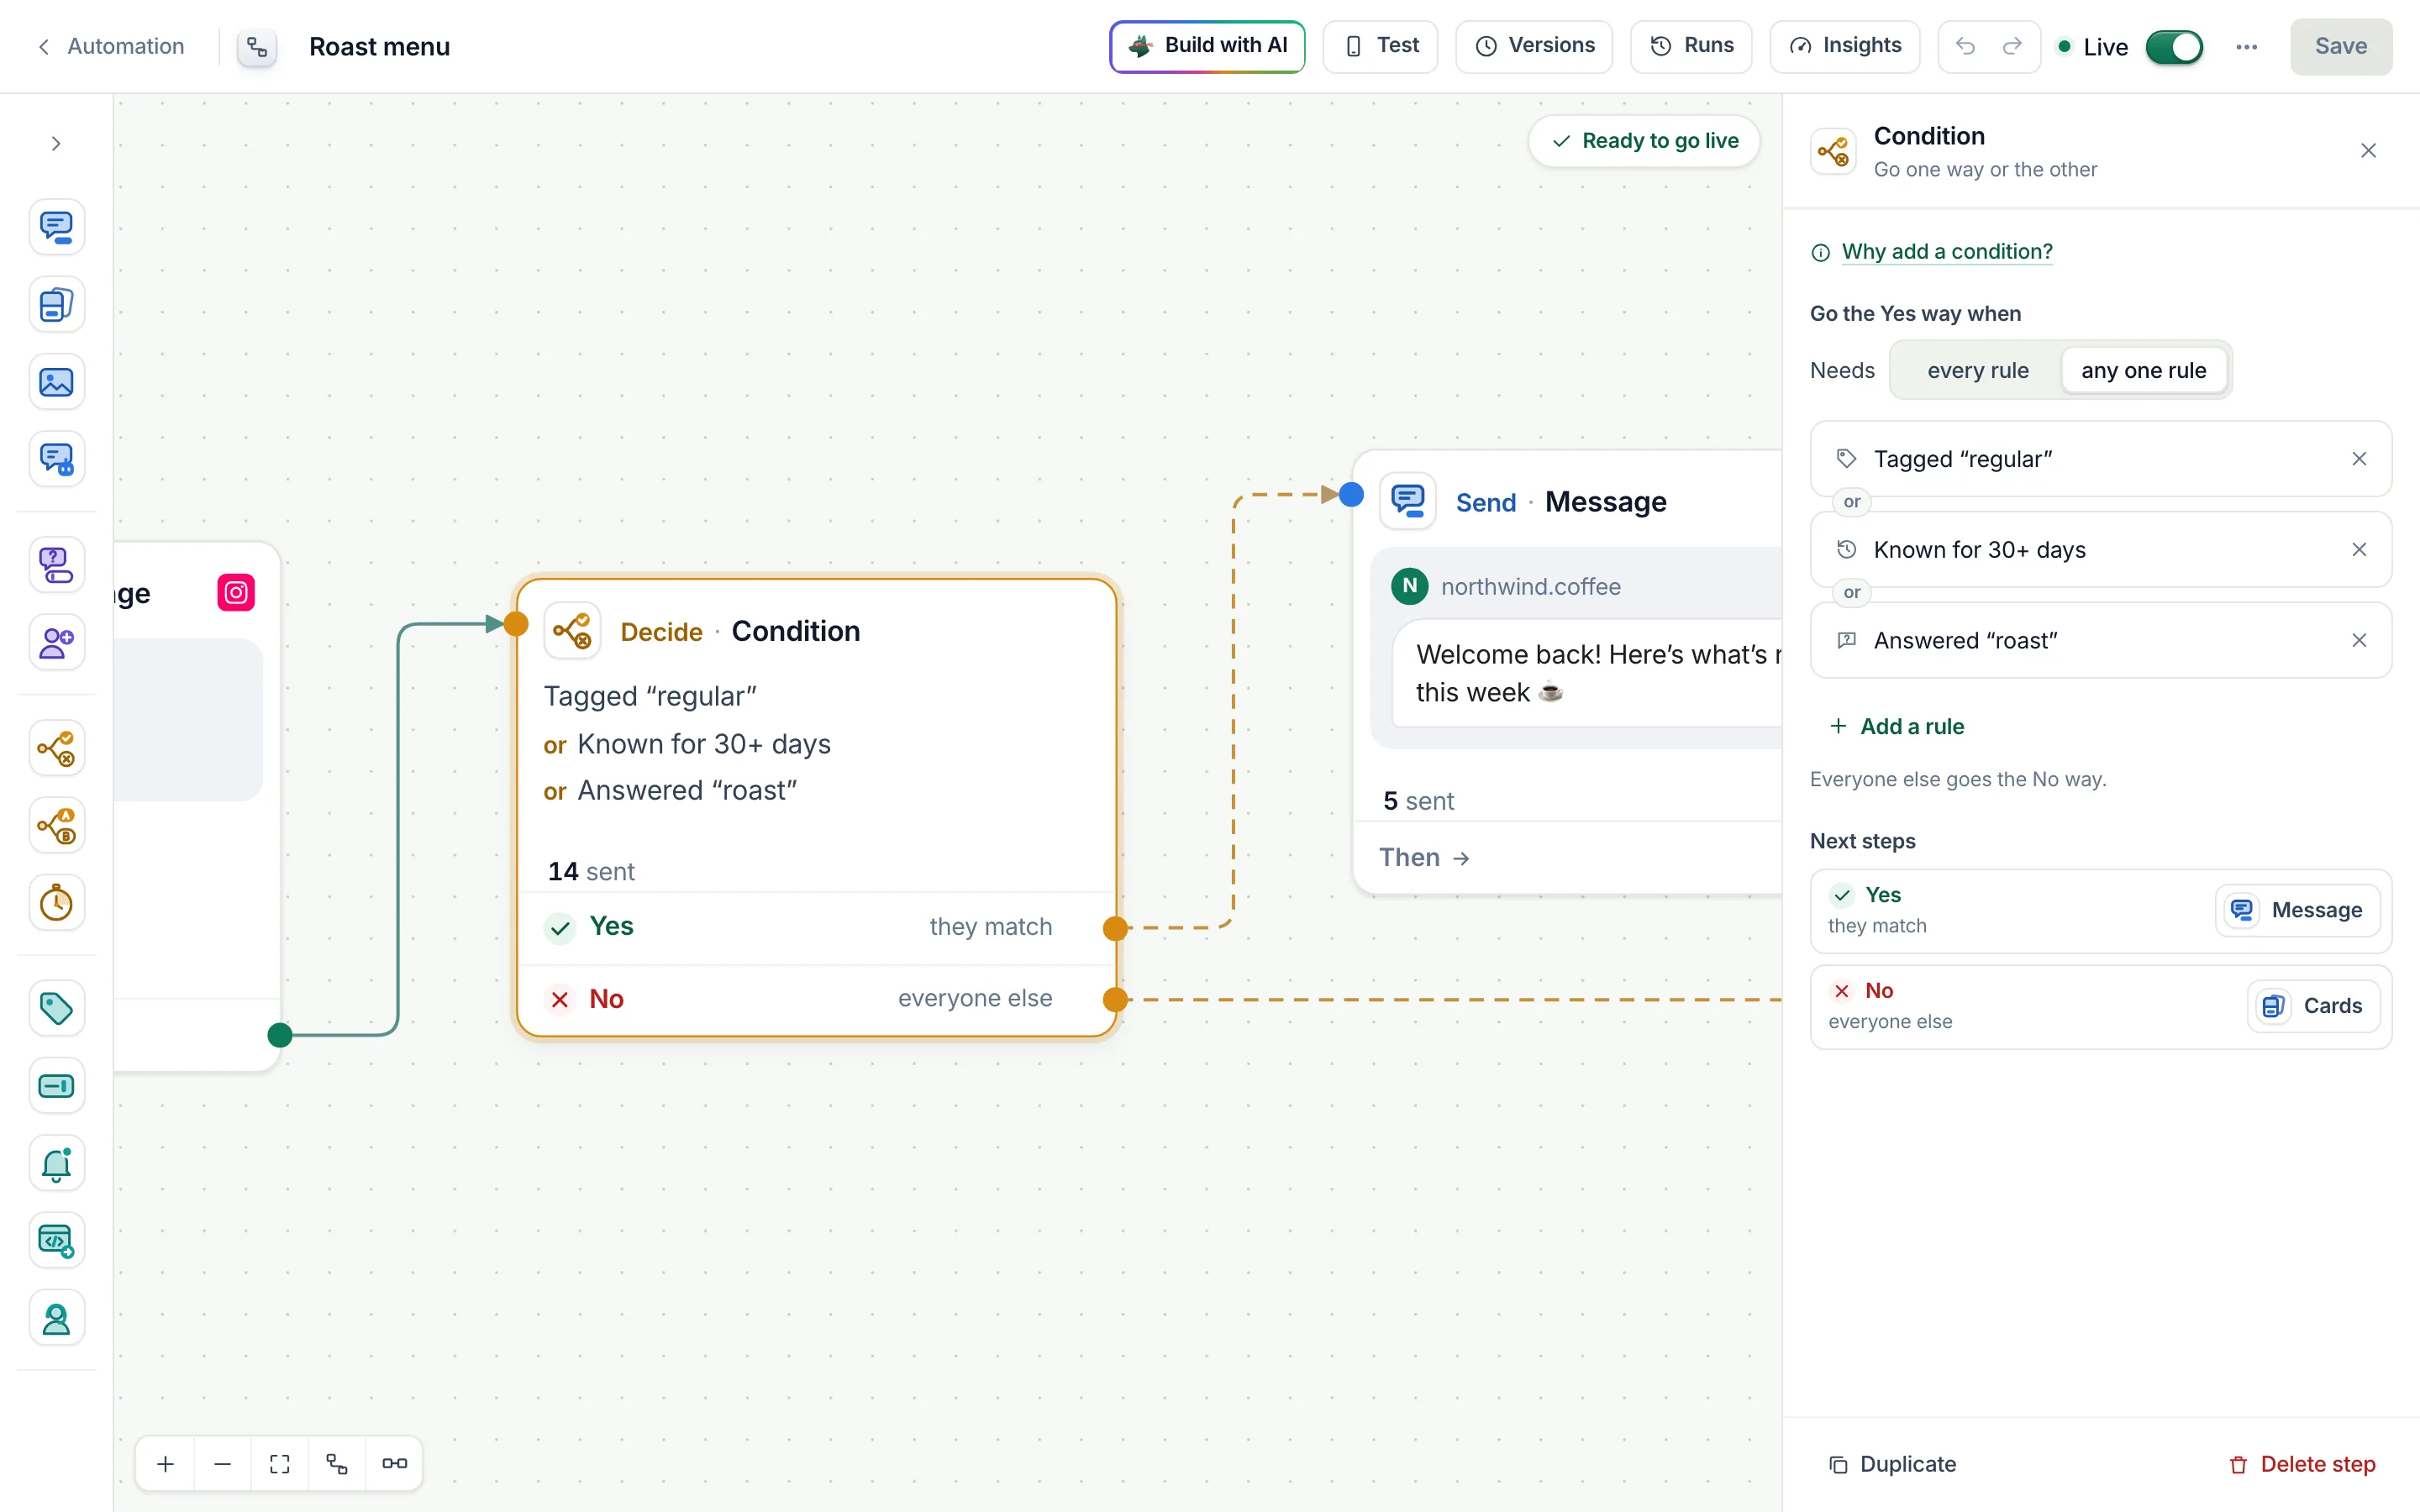
Task: Open "Why add a condition?" help link
Action: coord(1946,251)
